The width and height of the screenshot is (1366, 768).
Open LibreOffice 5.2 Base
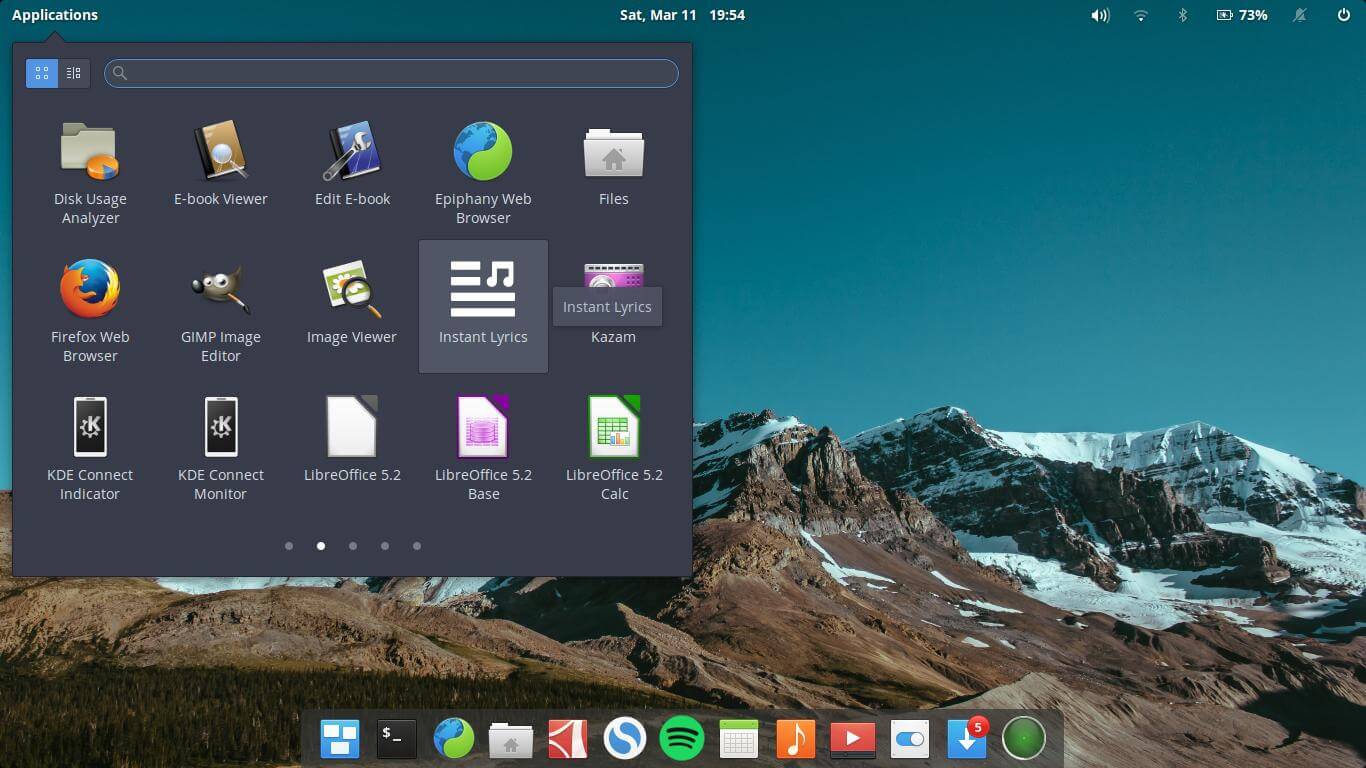tap(483, 448)
